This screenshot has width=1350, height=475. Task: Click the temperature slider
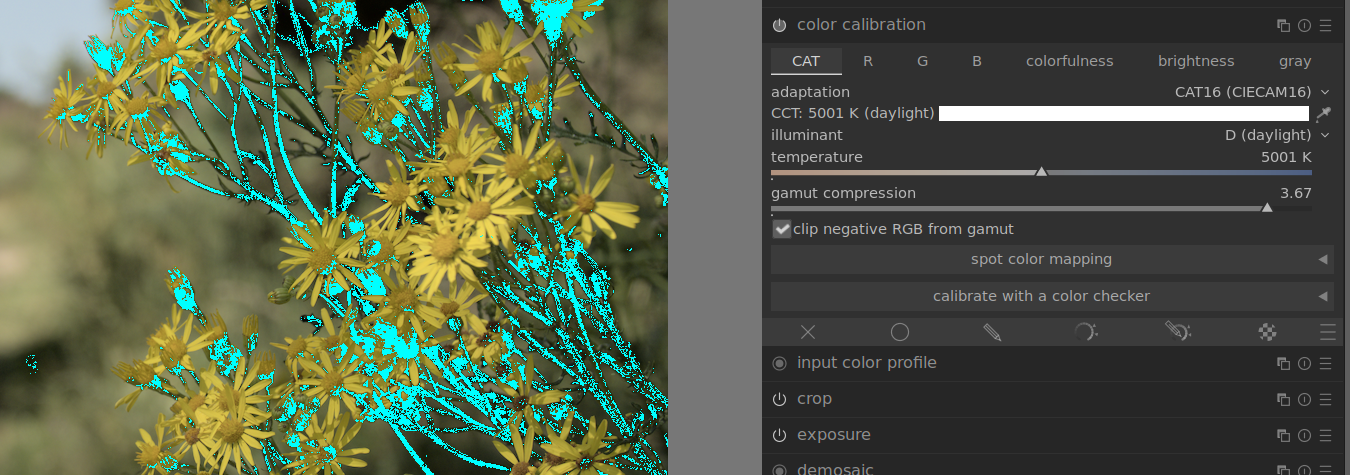[x=1041, y=172]
